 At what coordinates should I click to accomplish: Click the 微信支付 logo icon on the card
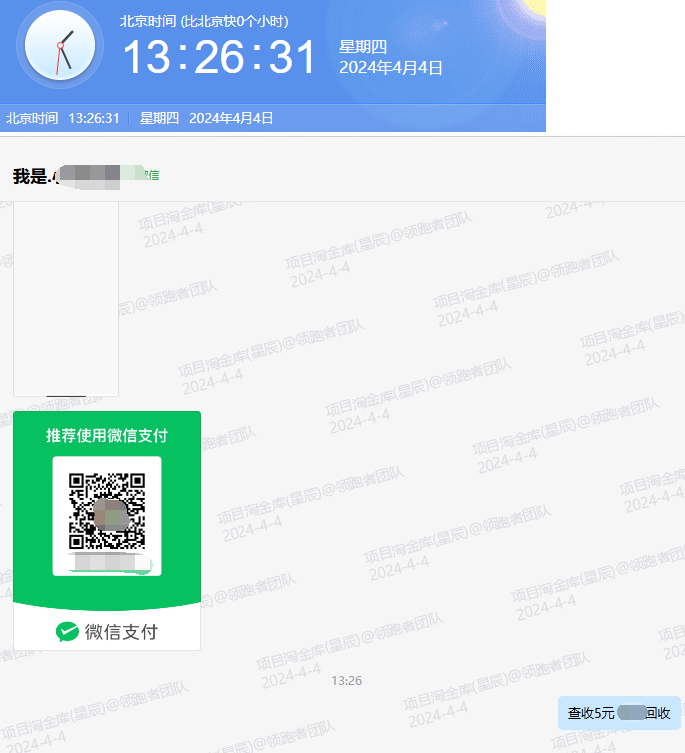pos(67,632)
